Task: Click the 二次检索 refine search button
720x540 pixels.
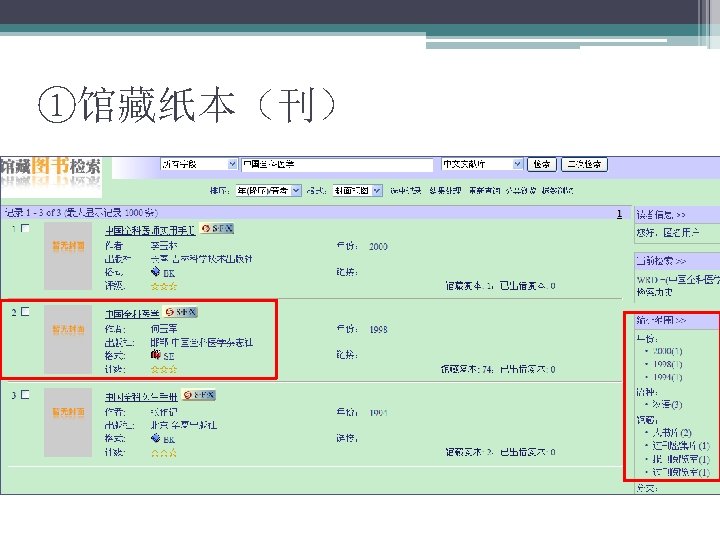Action: point(584,164)
